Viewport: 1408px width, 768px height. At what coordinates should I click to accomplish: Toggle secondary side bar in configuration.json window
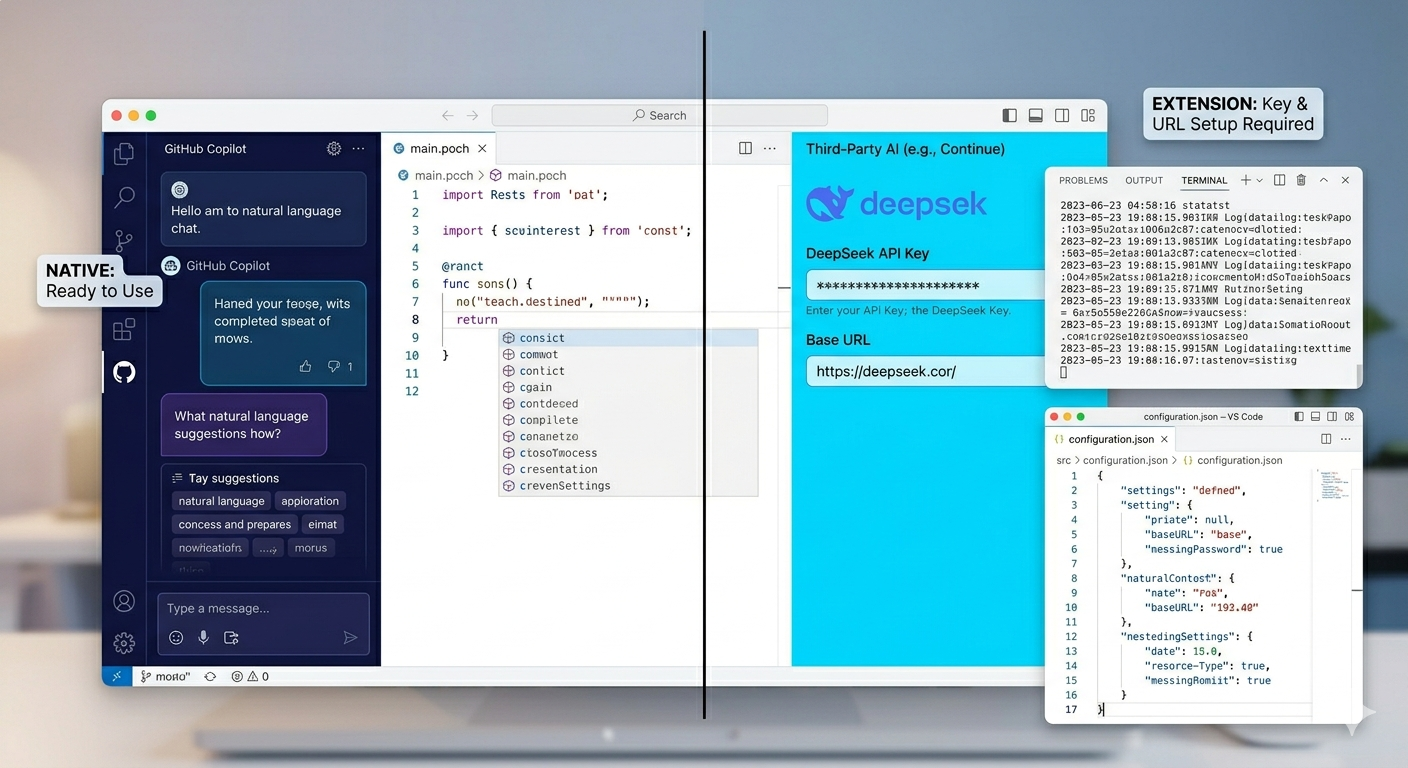(1333, 417)
